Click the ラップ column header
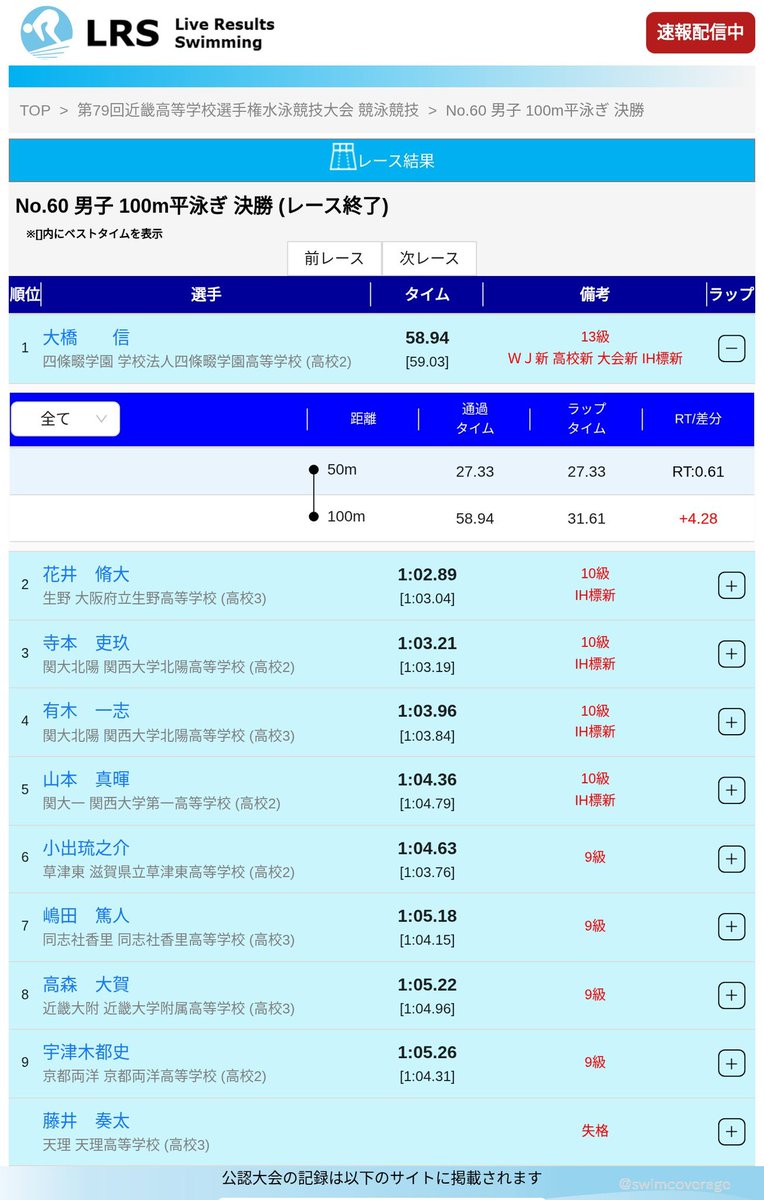Image resolution: width=764 pixels, height=1200 pixels. pyautogui.click(x=731, y=294)
